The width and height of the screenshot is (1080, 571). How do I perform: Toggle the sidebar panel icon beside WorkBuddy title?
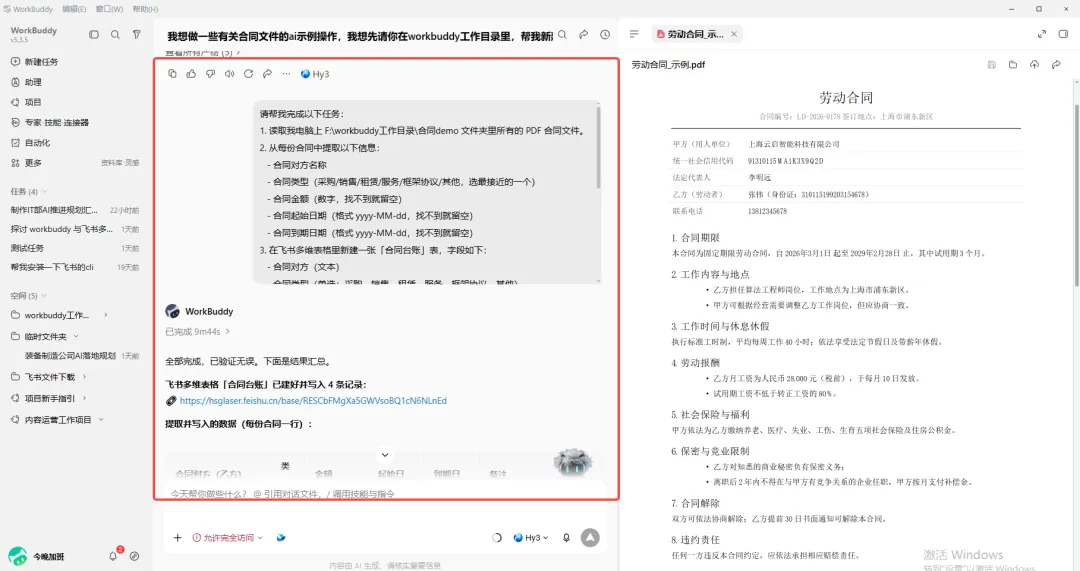[x=94, y=34]
